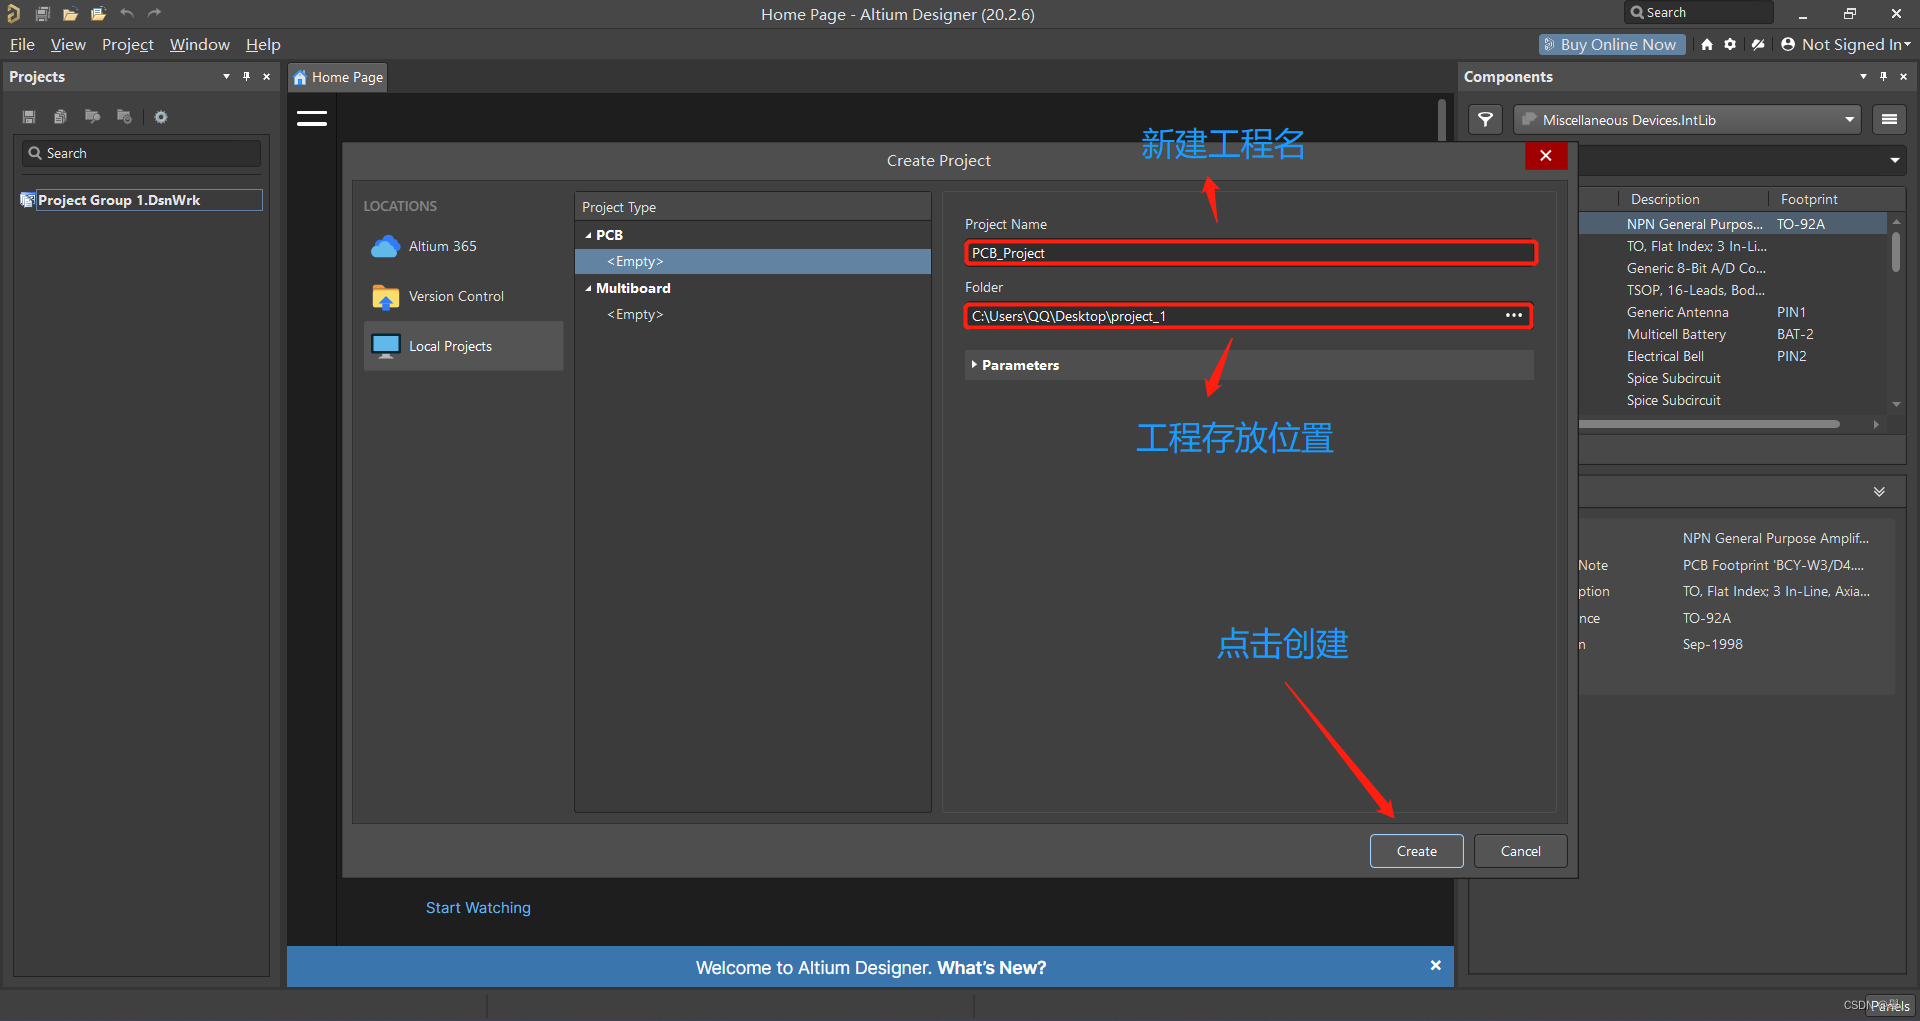Open the Help menu
The width and height of the screenshot is (1920, 1021).
point(263,45)
